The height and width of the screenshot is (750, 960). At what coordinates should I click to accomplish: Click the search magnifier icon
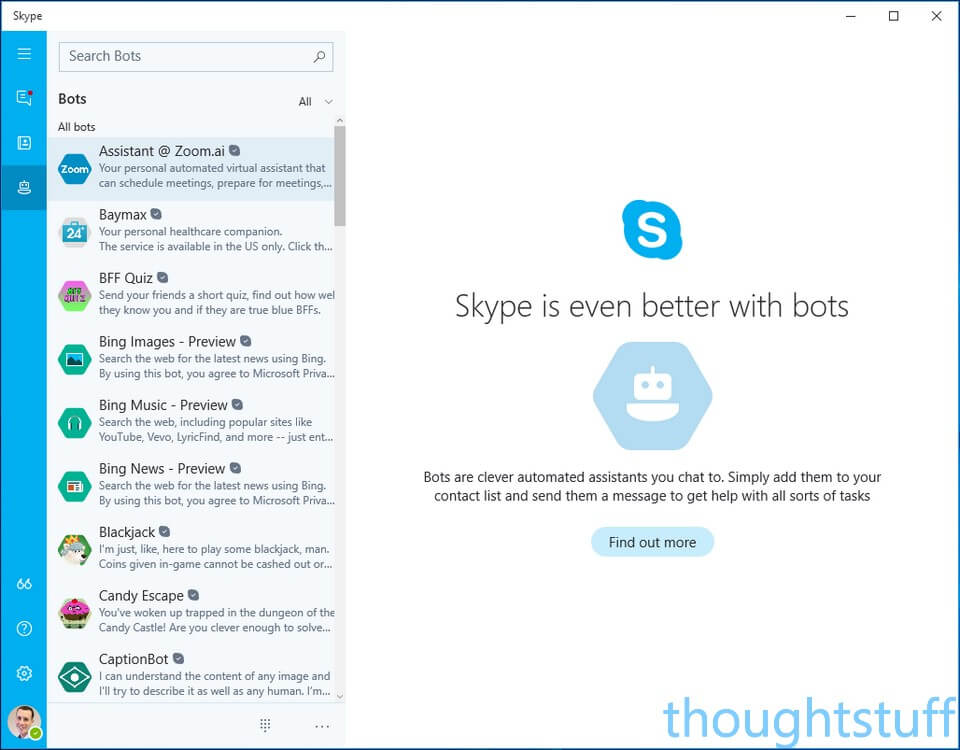(x=319, y=57)
